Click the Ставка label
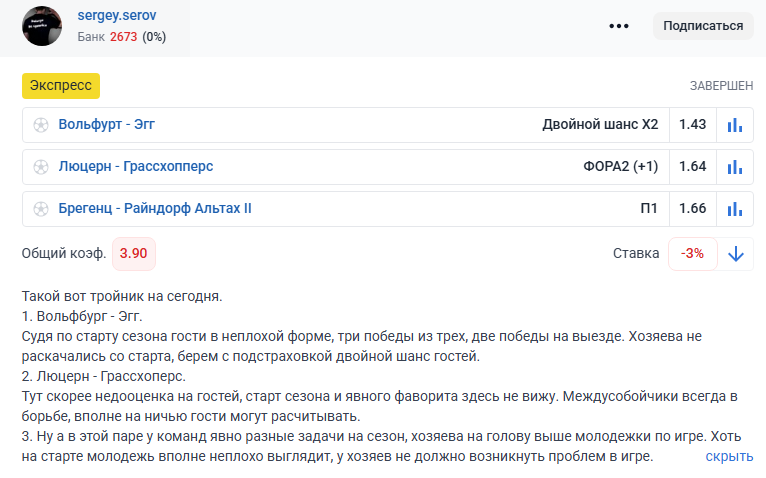Viewport: 766px width, 478px height. click(636, 254)
